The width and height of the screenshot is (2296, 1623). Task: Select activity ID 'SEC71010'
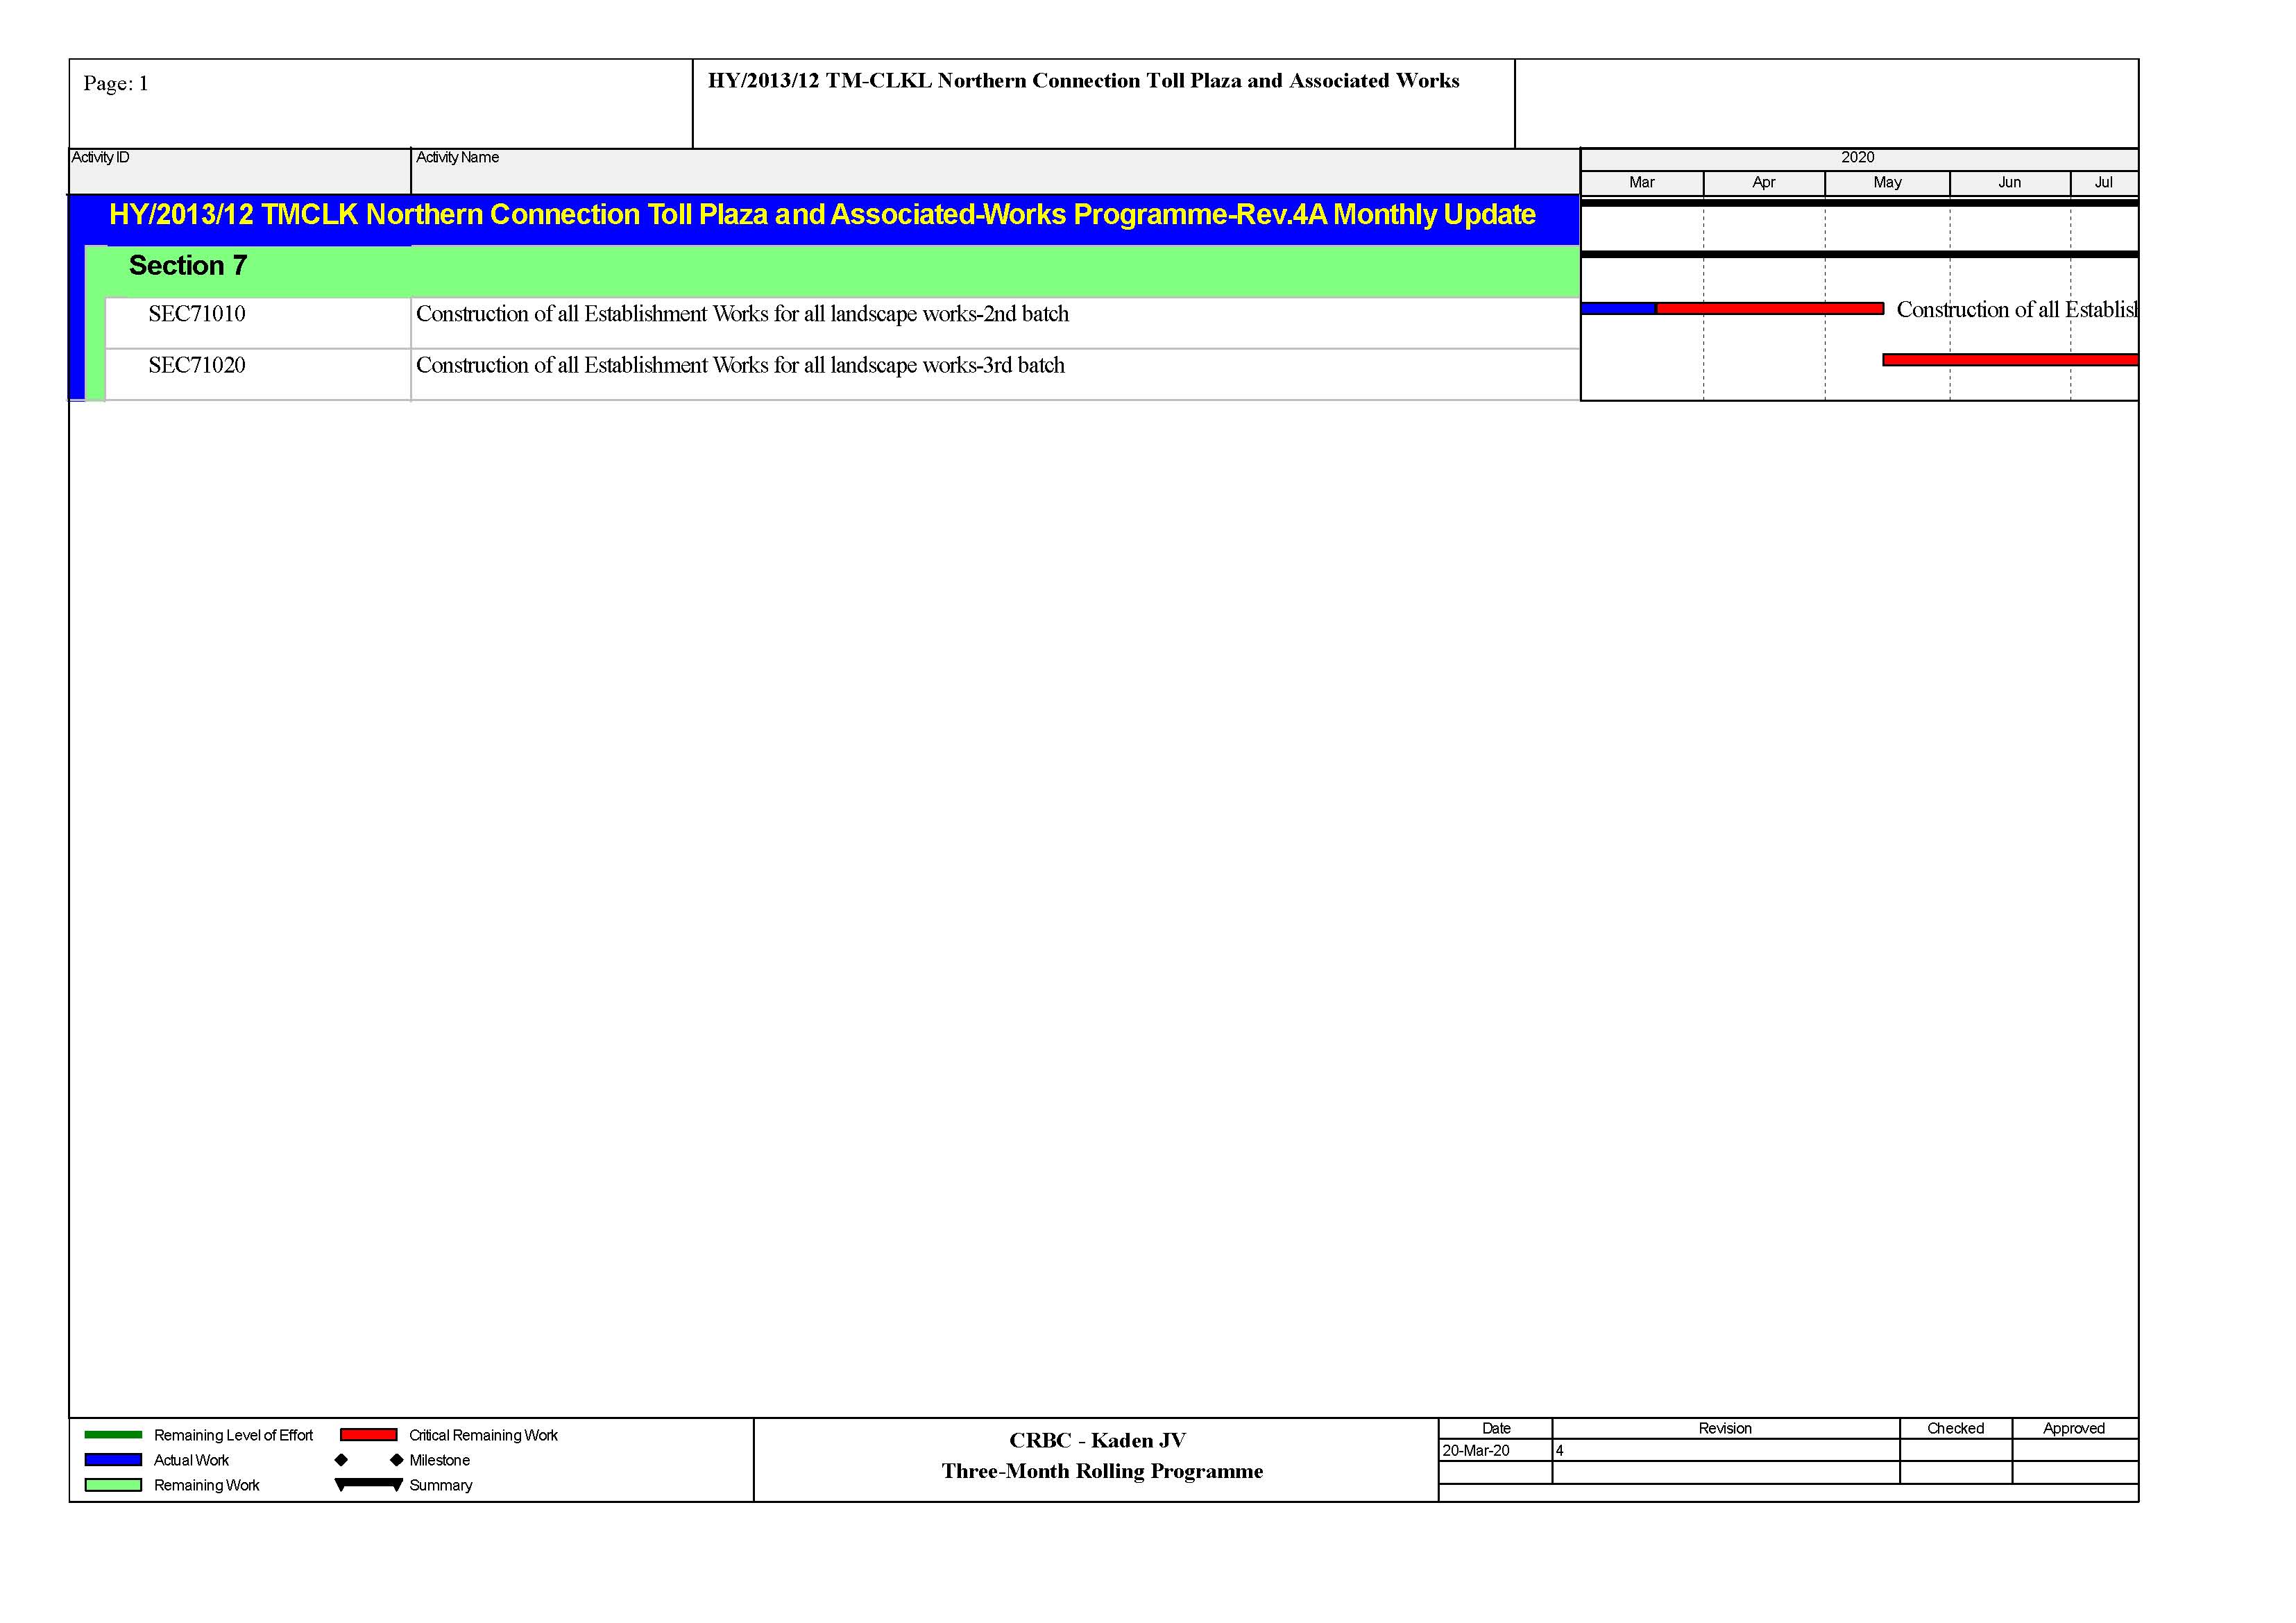197,314
